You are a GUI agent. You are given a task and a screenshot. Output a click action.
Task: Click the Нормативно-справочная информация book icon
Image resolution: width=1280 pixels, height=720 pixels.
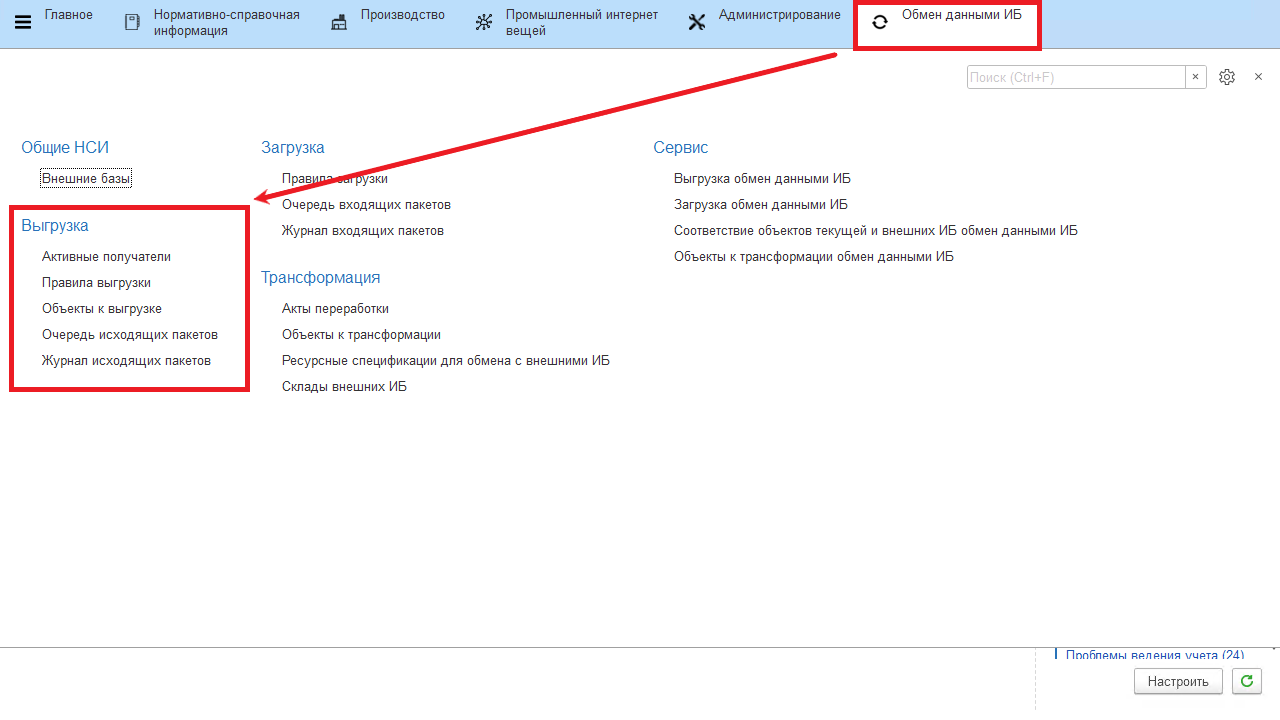pyautogui.click(x=132, y=22)
